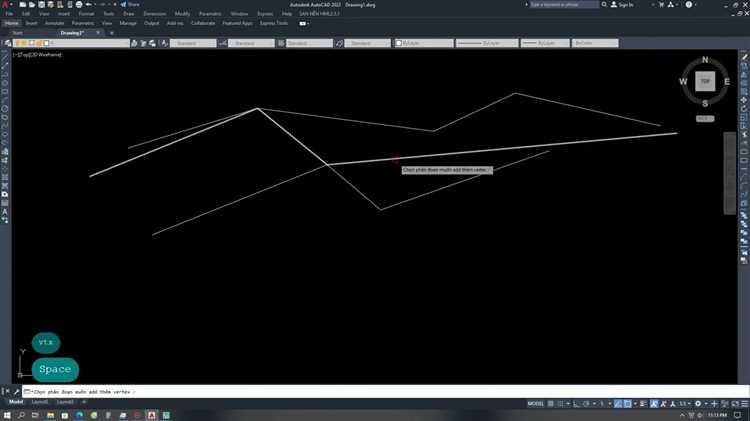The height and width of the screenshot is (421, 750).
Task: Open the ByColor plot style dropdown
Action: click(x=595, y=43)
